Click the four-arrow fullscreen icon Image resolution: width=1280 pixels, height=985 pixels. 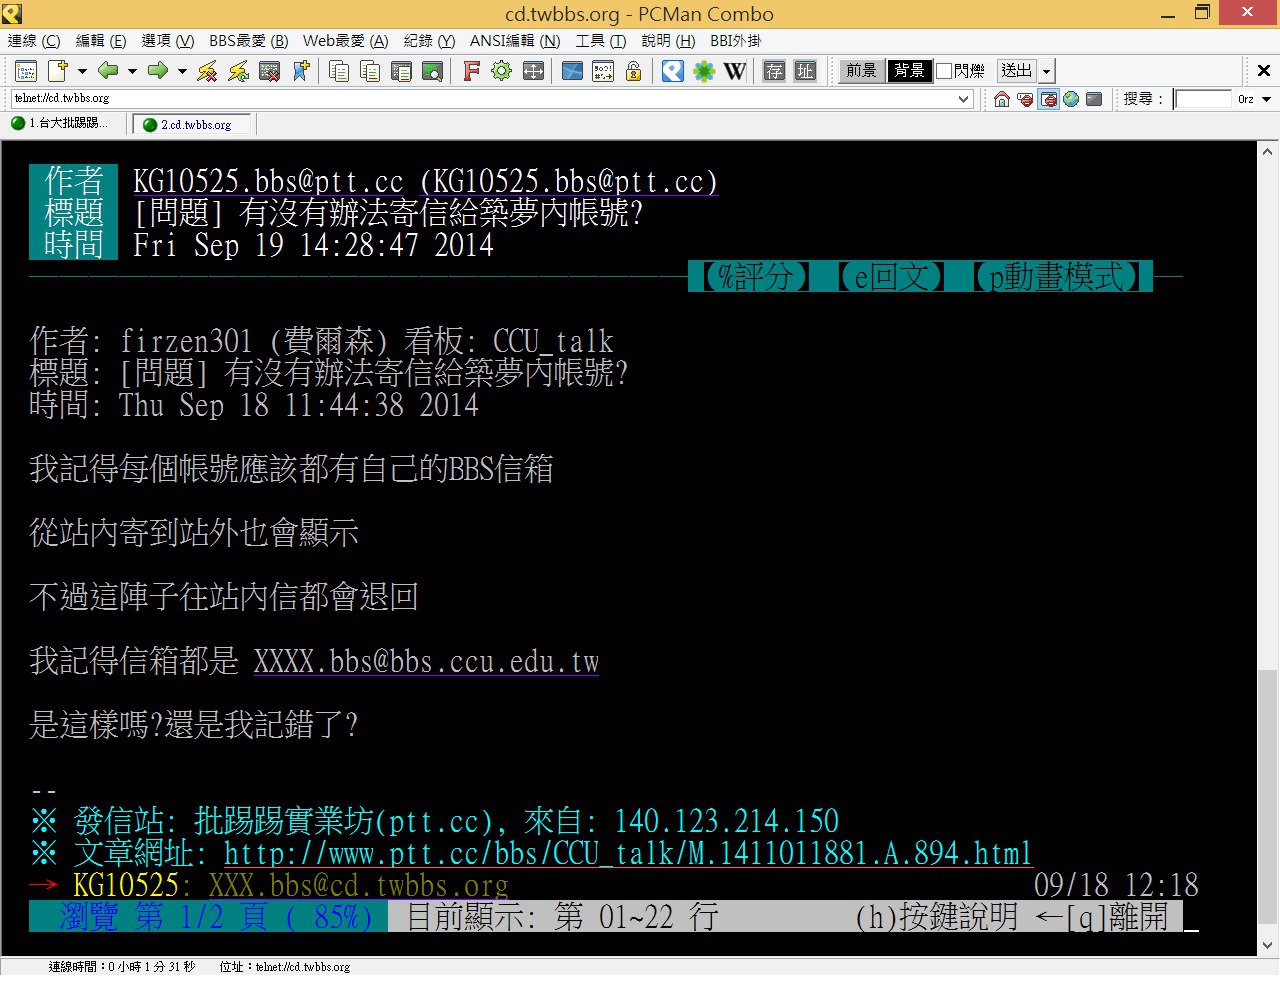point(533,71)
